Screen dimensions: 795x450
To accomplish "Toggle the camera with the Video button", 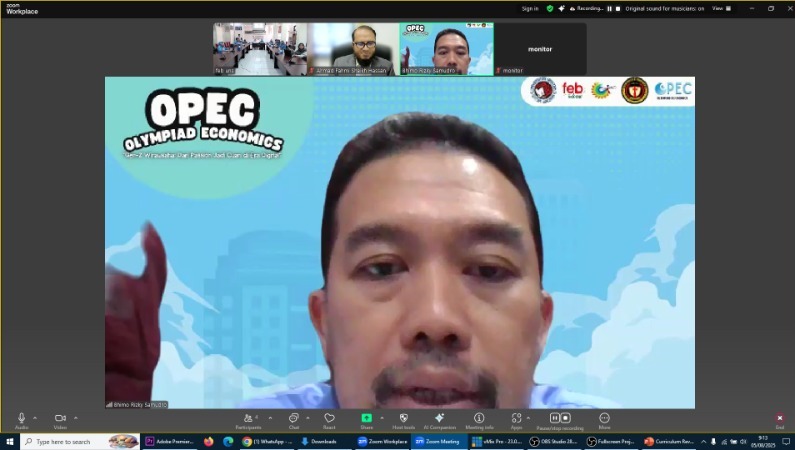I will point(60,420).
